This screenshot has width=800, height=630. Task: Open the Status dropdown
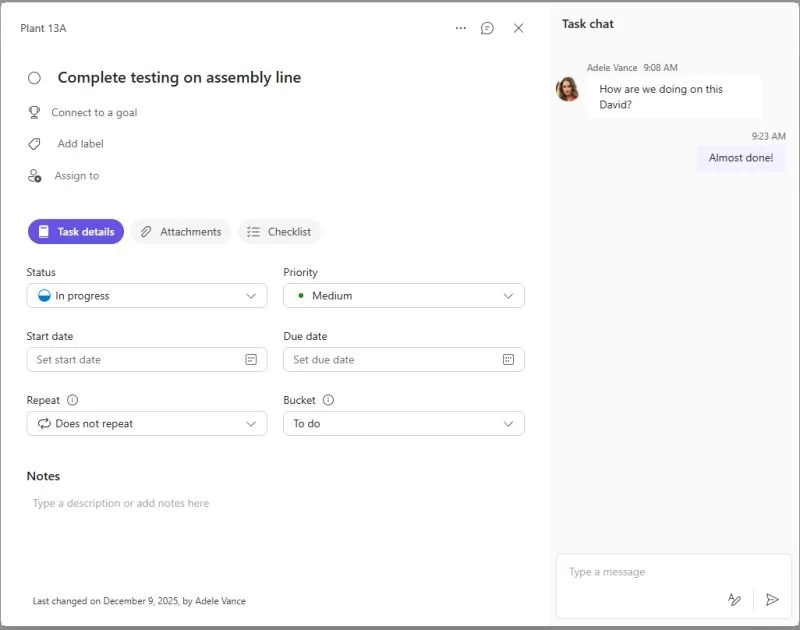(x=146, y=295)
